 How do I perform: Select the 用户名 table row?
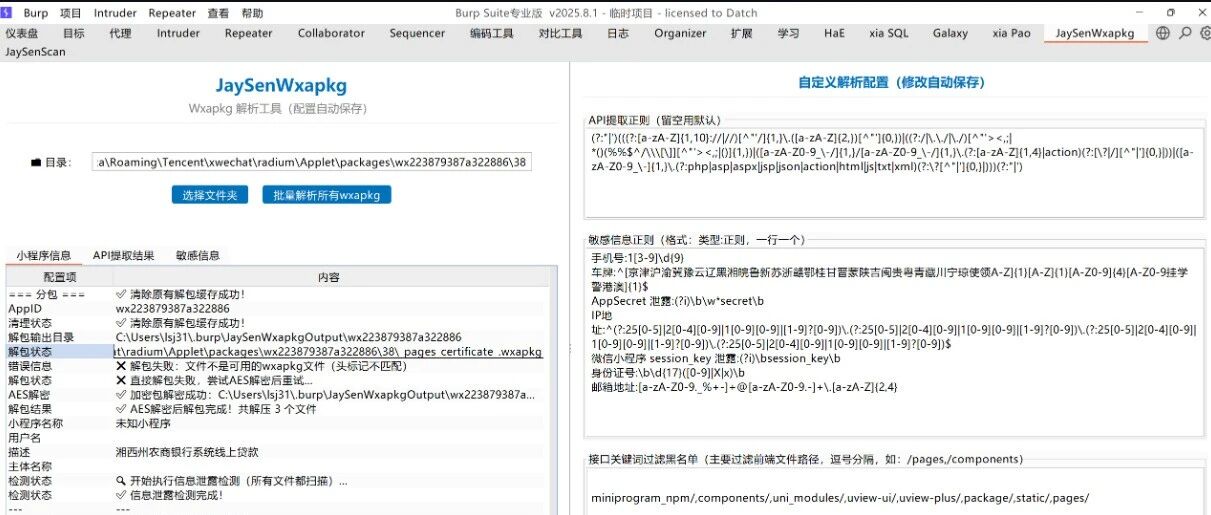pos(278,437)
